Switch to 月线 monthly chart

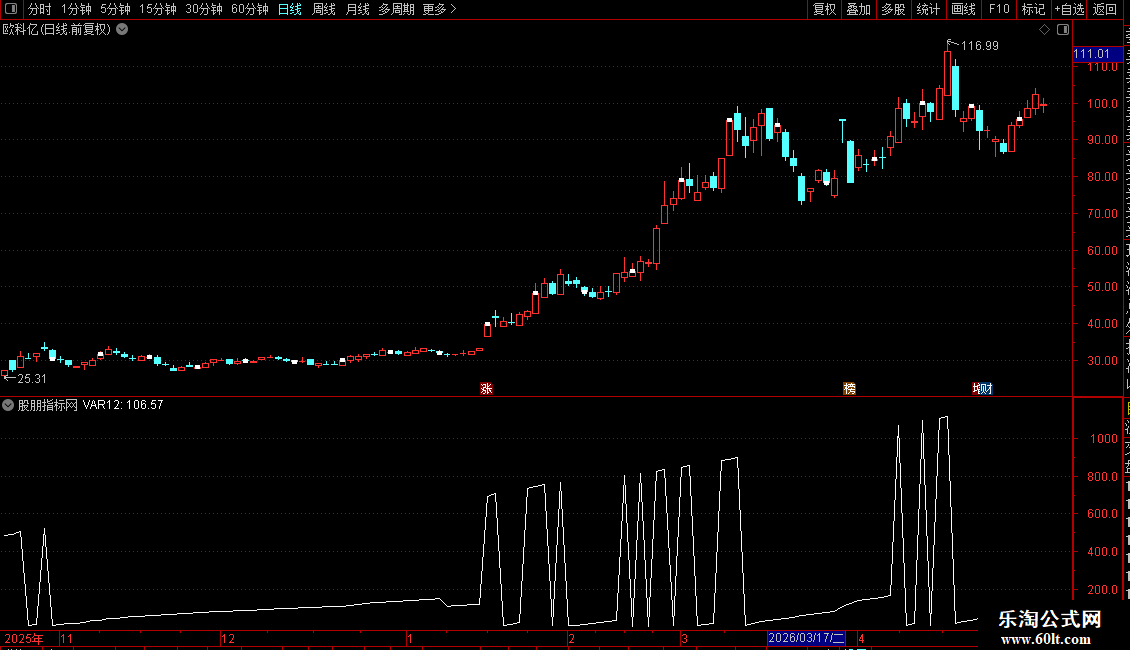[x=357, y=9]
